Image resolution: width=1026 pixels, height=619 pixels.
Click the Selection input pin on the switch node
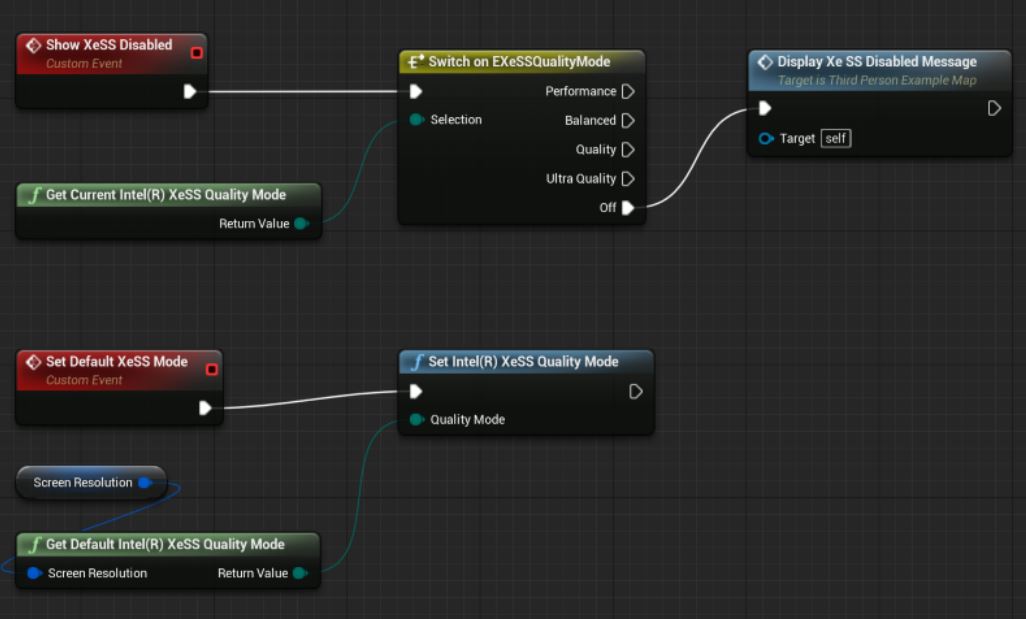coord(416,119)
